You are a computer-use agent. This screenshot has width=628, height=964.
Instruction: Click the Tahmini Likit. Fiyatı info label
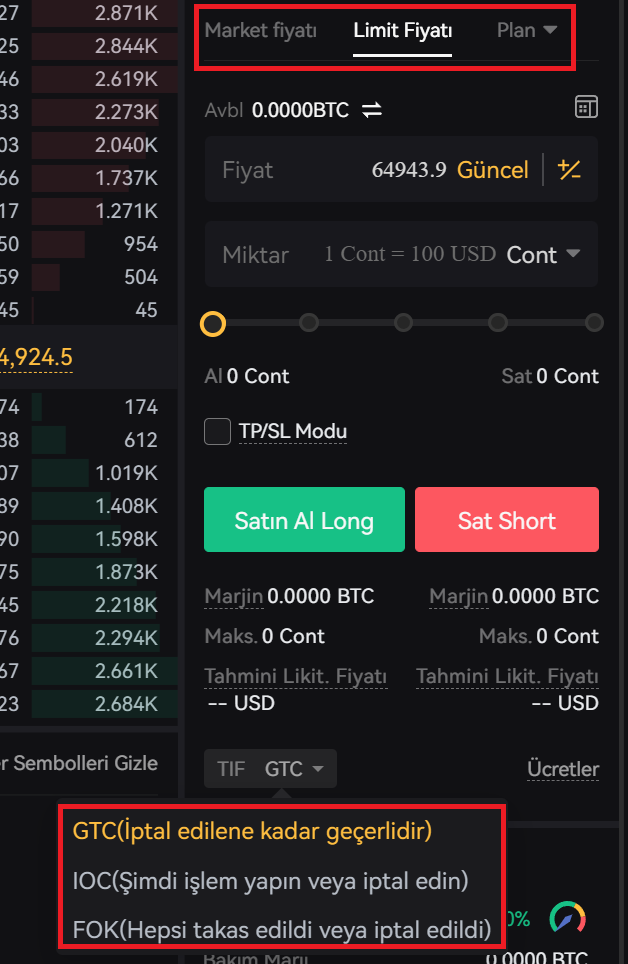(x=296, y=676)
